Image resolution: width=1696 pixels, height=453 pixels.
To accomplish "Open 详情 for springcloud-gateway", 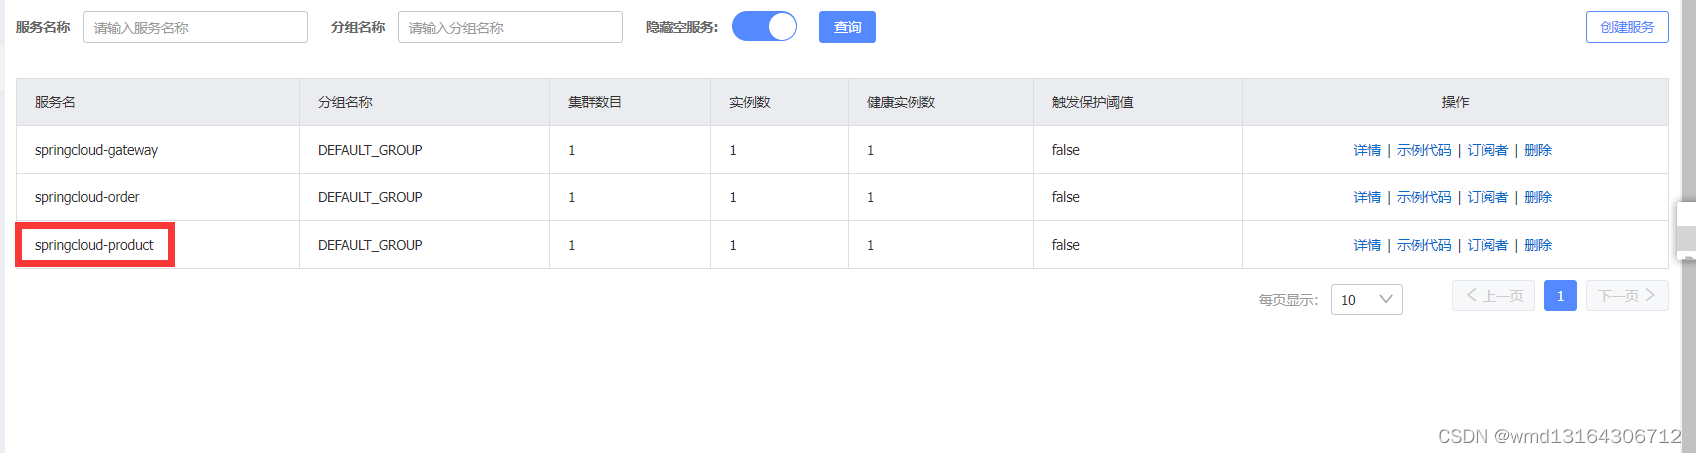I will [1367, 150].
